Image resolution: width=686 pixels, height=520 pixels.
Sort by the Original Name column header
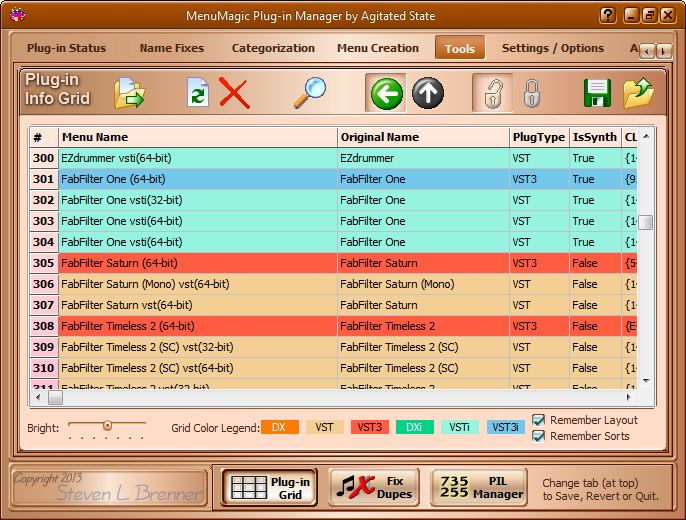point(423,137)
